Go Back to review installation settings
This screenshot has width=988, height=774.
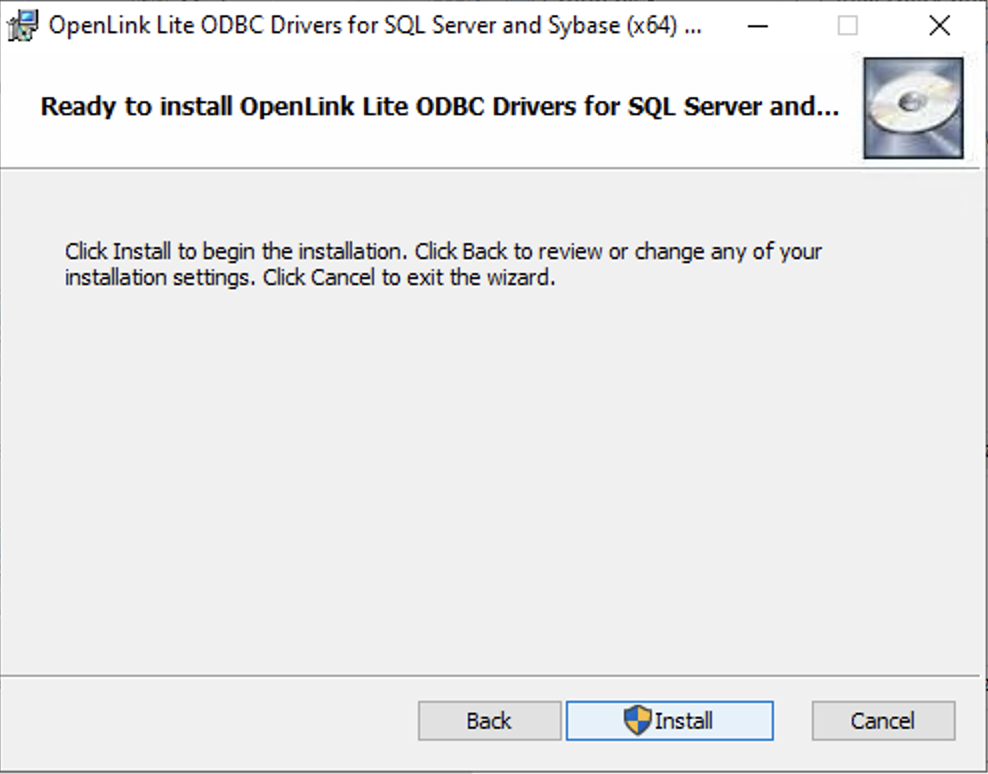coord(489,720)
